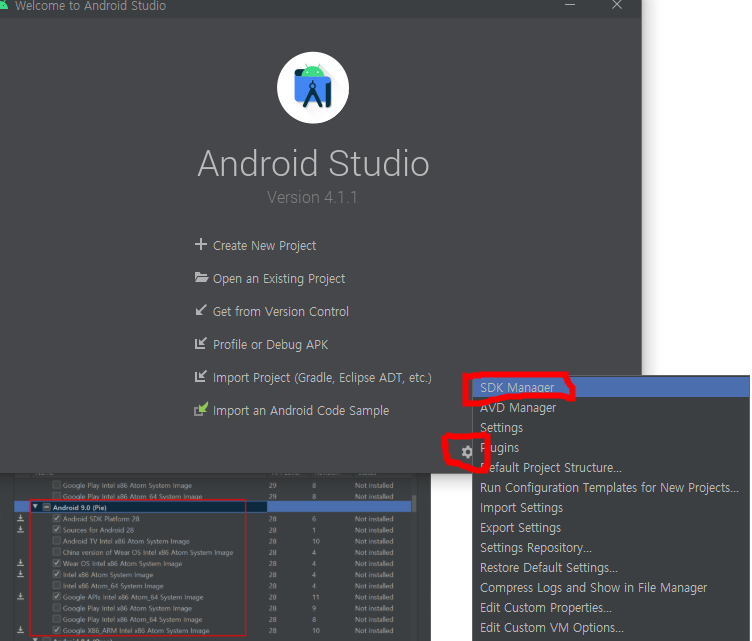This screenshot has width=752, height=641.
Task: Click the plus icon beside Create New Project
Action: tap(200, 244)
